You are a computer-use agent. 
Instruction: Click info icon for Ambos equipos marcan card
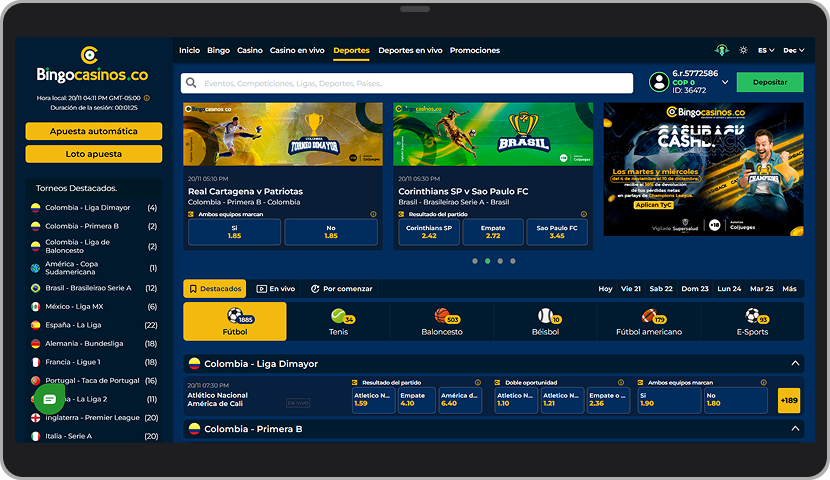[x=373, y=214]
